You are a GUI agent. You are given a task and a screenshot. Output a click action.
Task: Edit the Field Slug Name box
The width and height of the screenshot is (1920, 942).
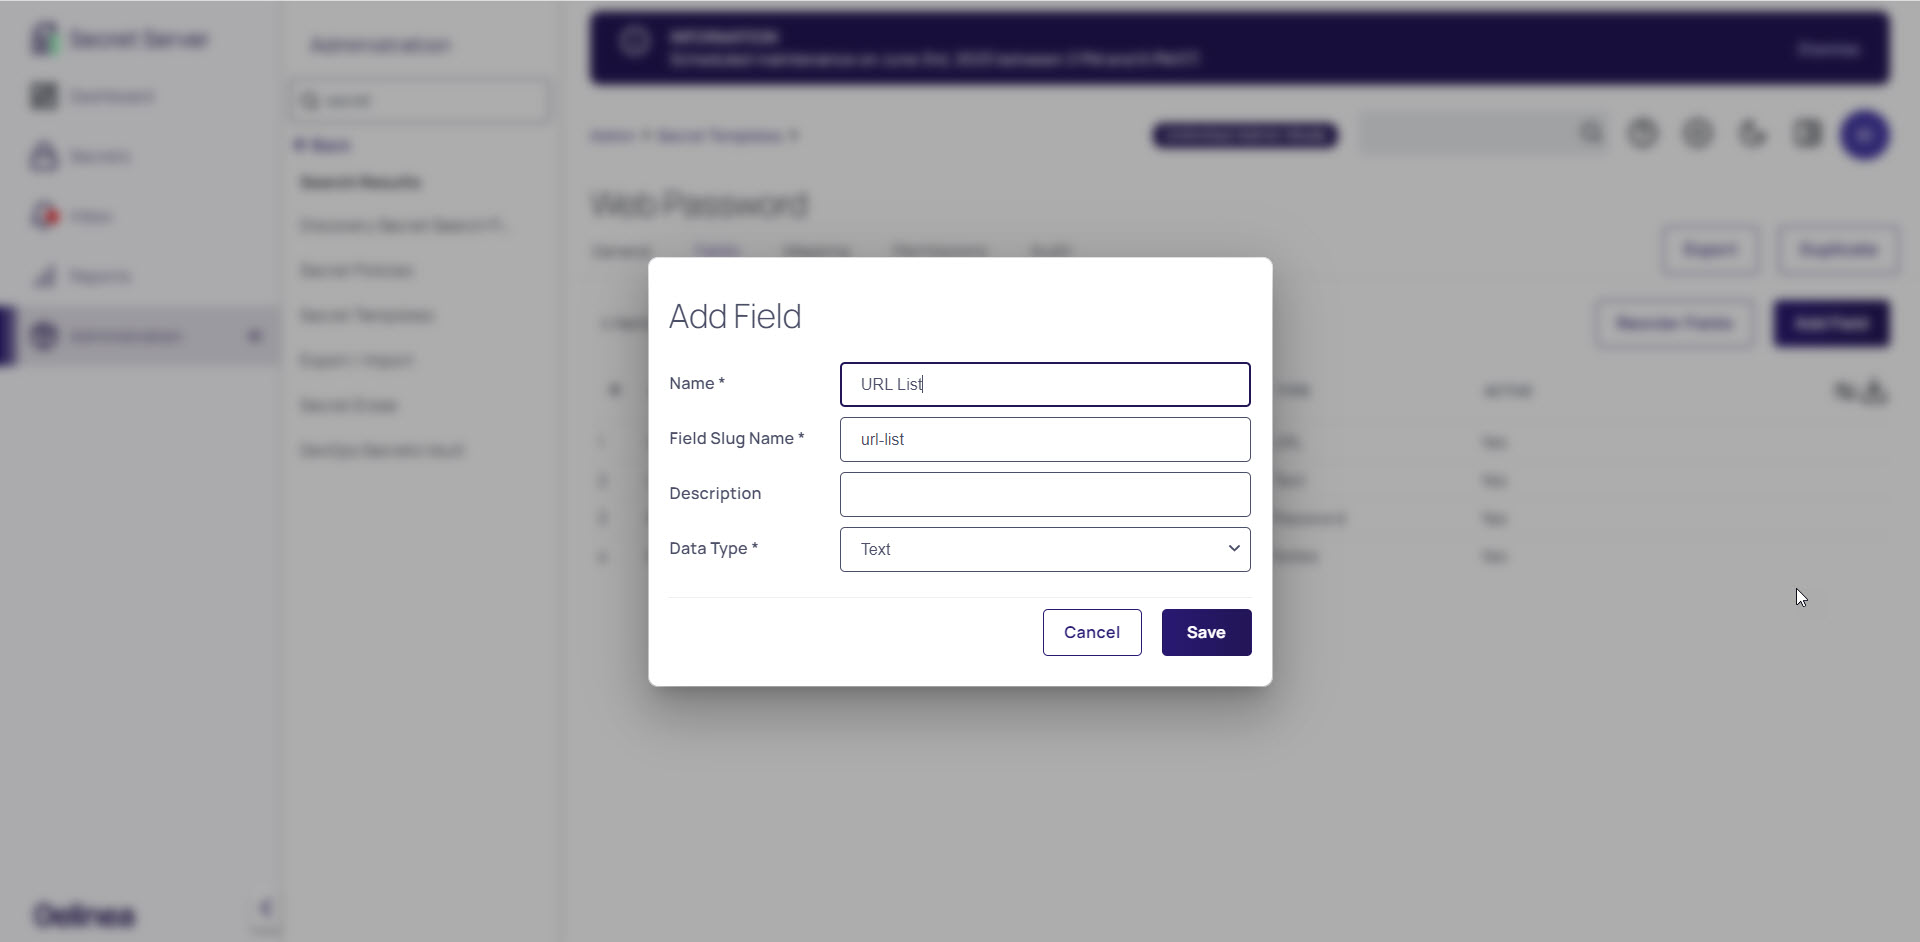(x=1045, y=439)
